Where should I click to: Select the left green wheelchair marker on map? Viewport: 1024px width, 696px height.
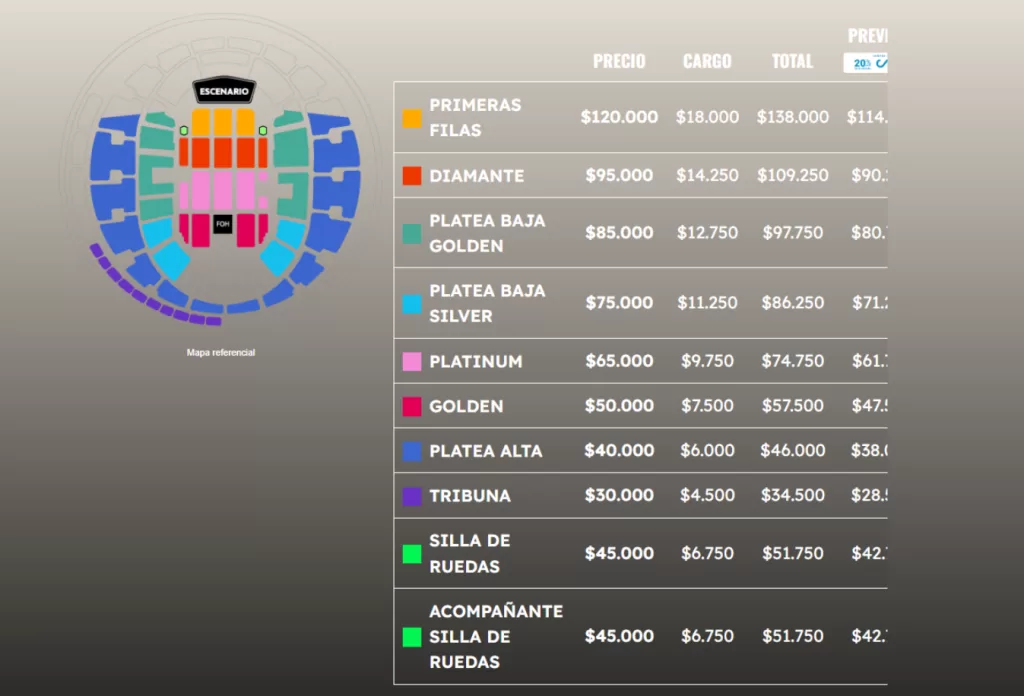click(184, 131)
